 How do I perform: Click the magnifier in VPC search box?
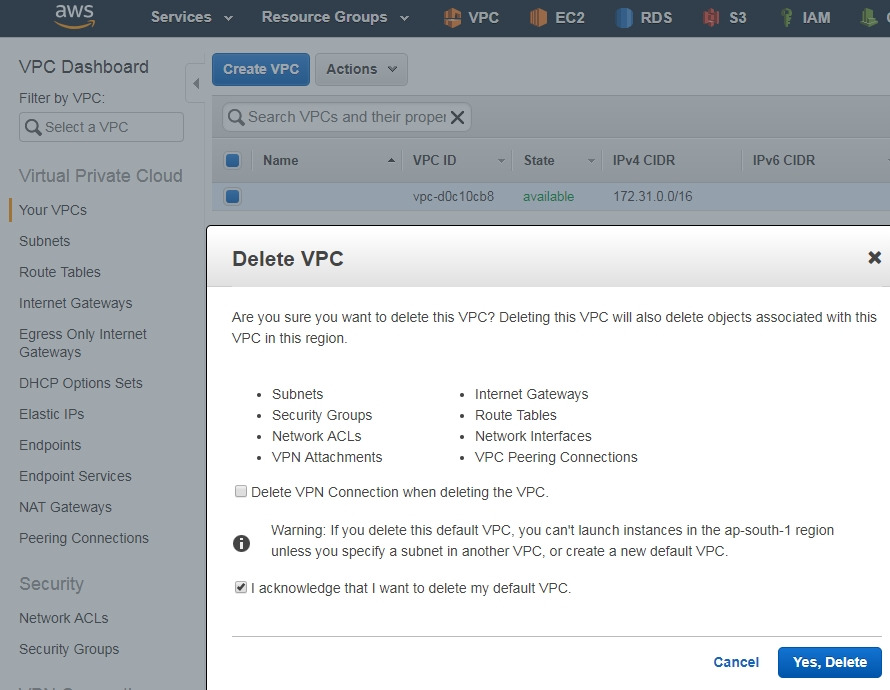click(x=236, y=117)
